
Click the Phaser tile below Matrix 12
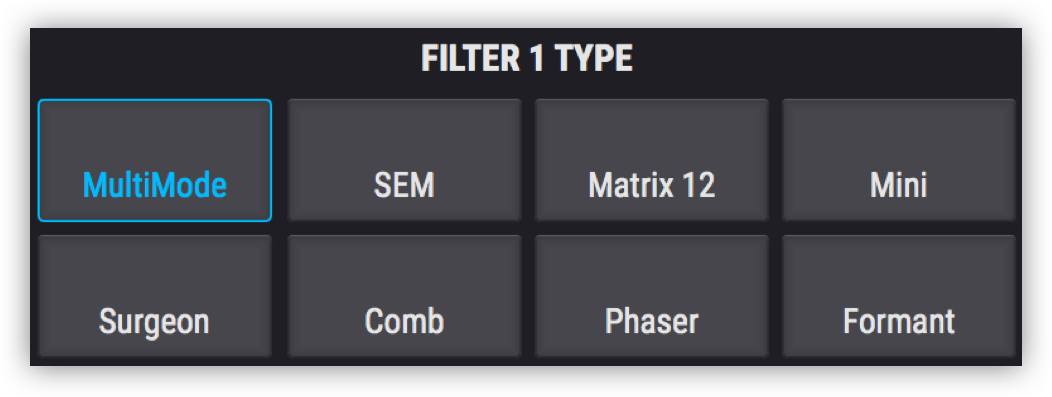[651, 296]
